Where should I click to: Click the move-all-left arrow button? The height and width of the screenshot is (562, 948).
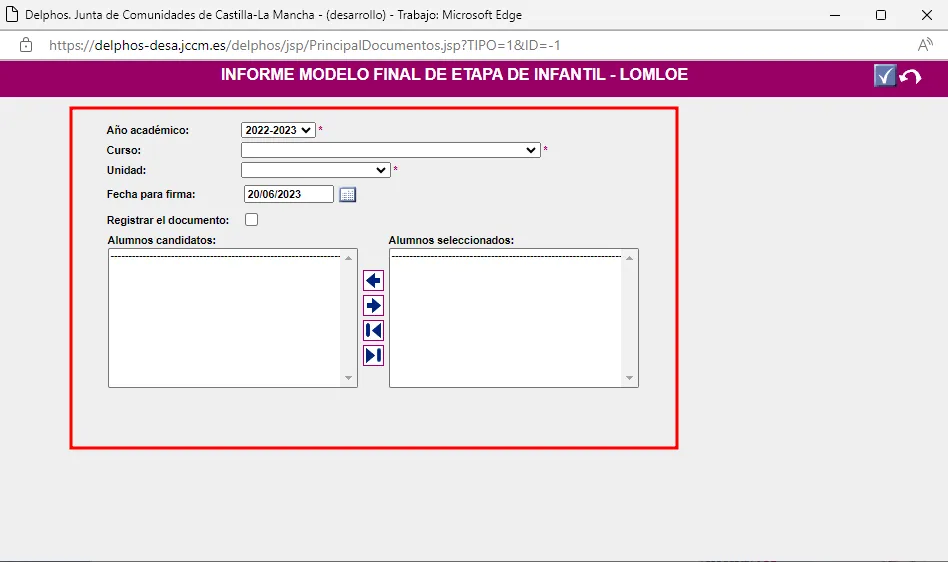pos(373,331)
